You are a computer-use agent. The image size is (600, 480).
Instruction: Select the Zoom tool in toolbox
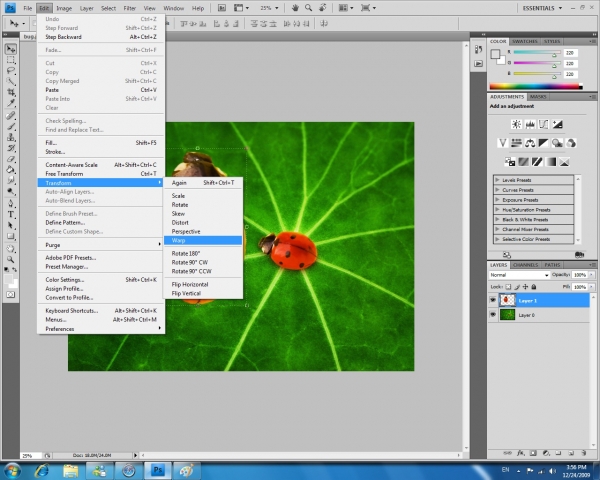click(11, 260)
